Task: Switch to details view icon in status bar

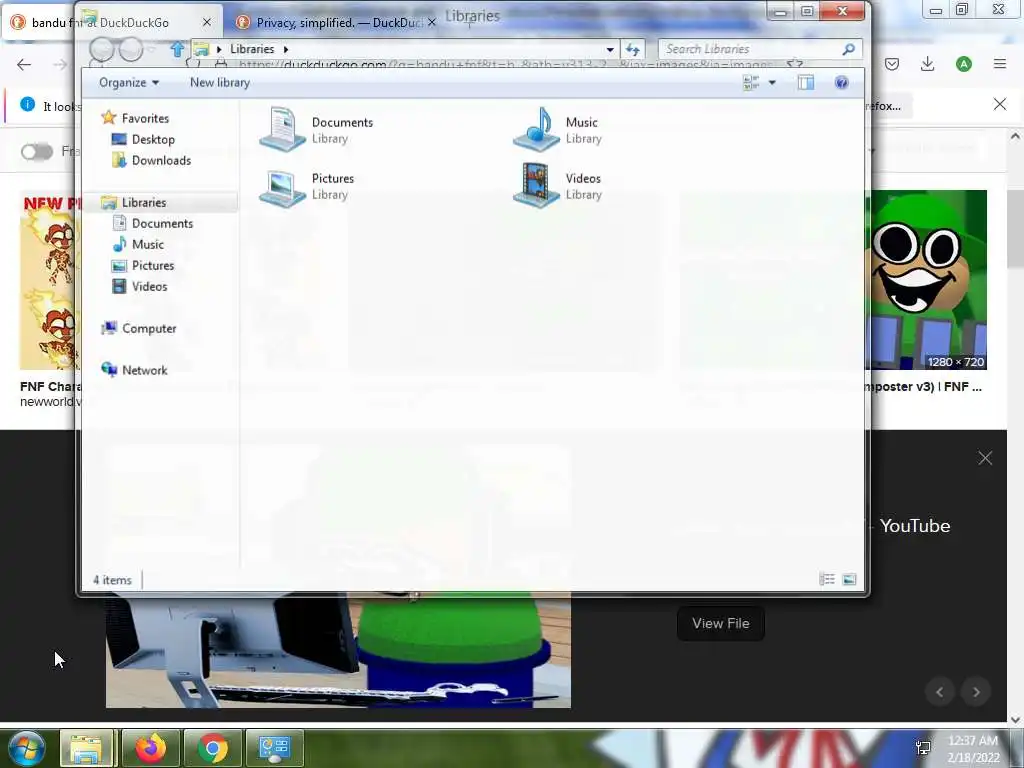Action: point(827,579)
